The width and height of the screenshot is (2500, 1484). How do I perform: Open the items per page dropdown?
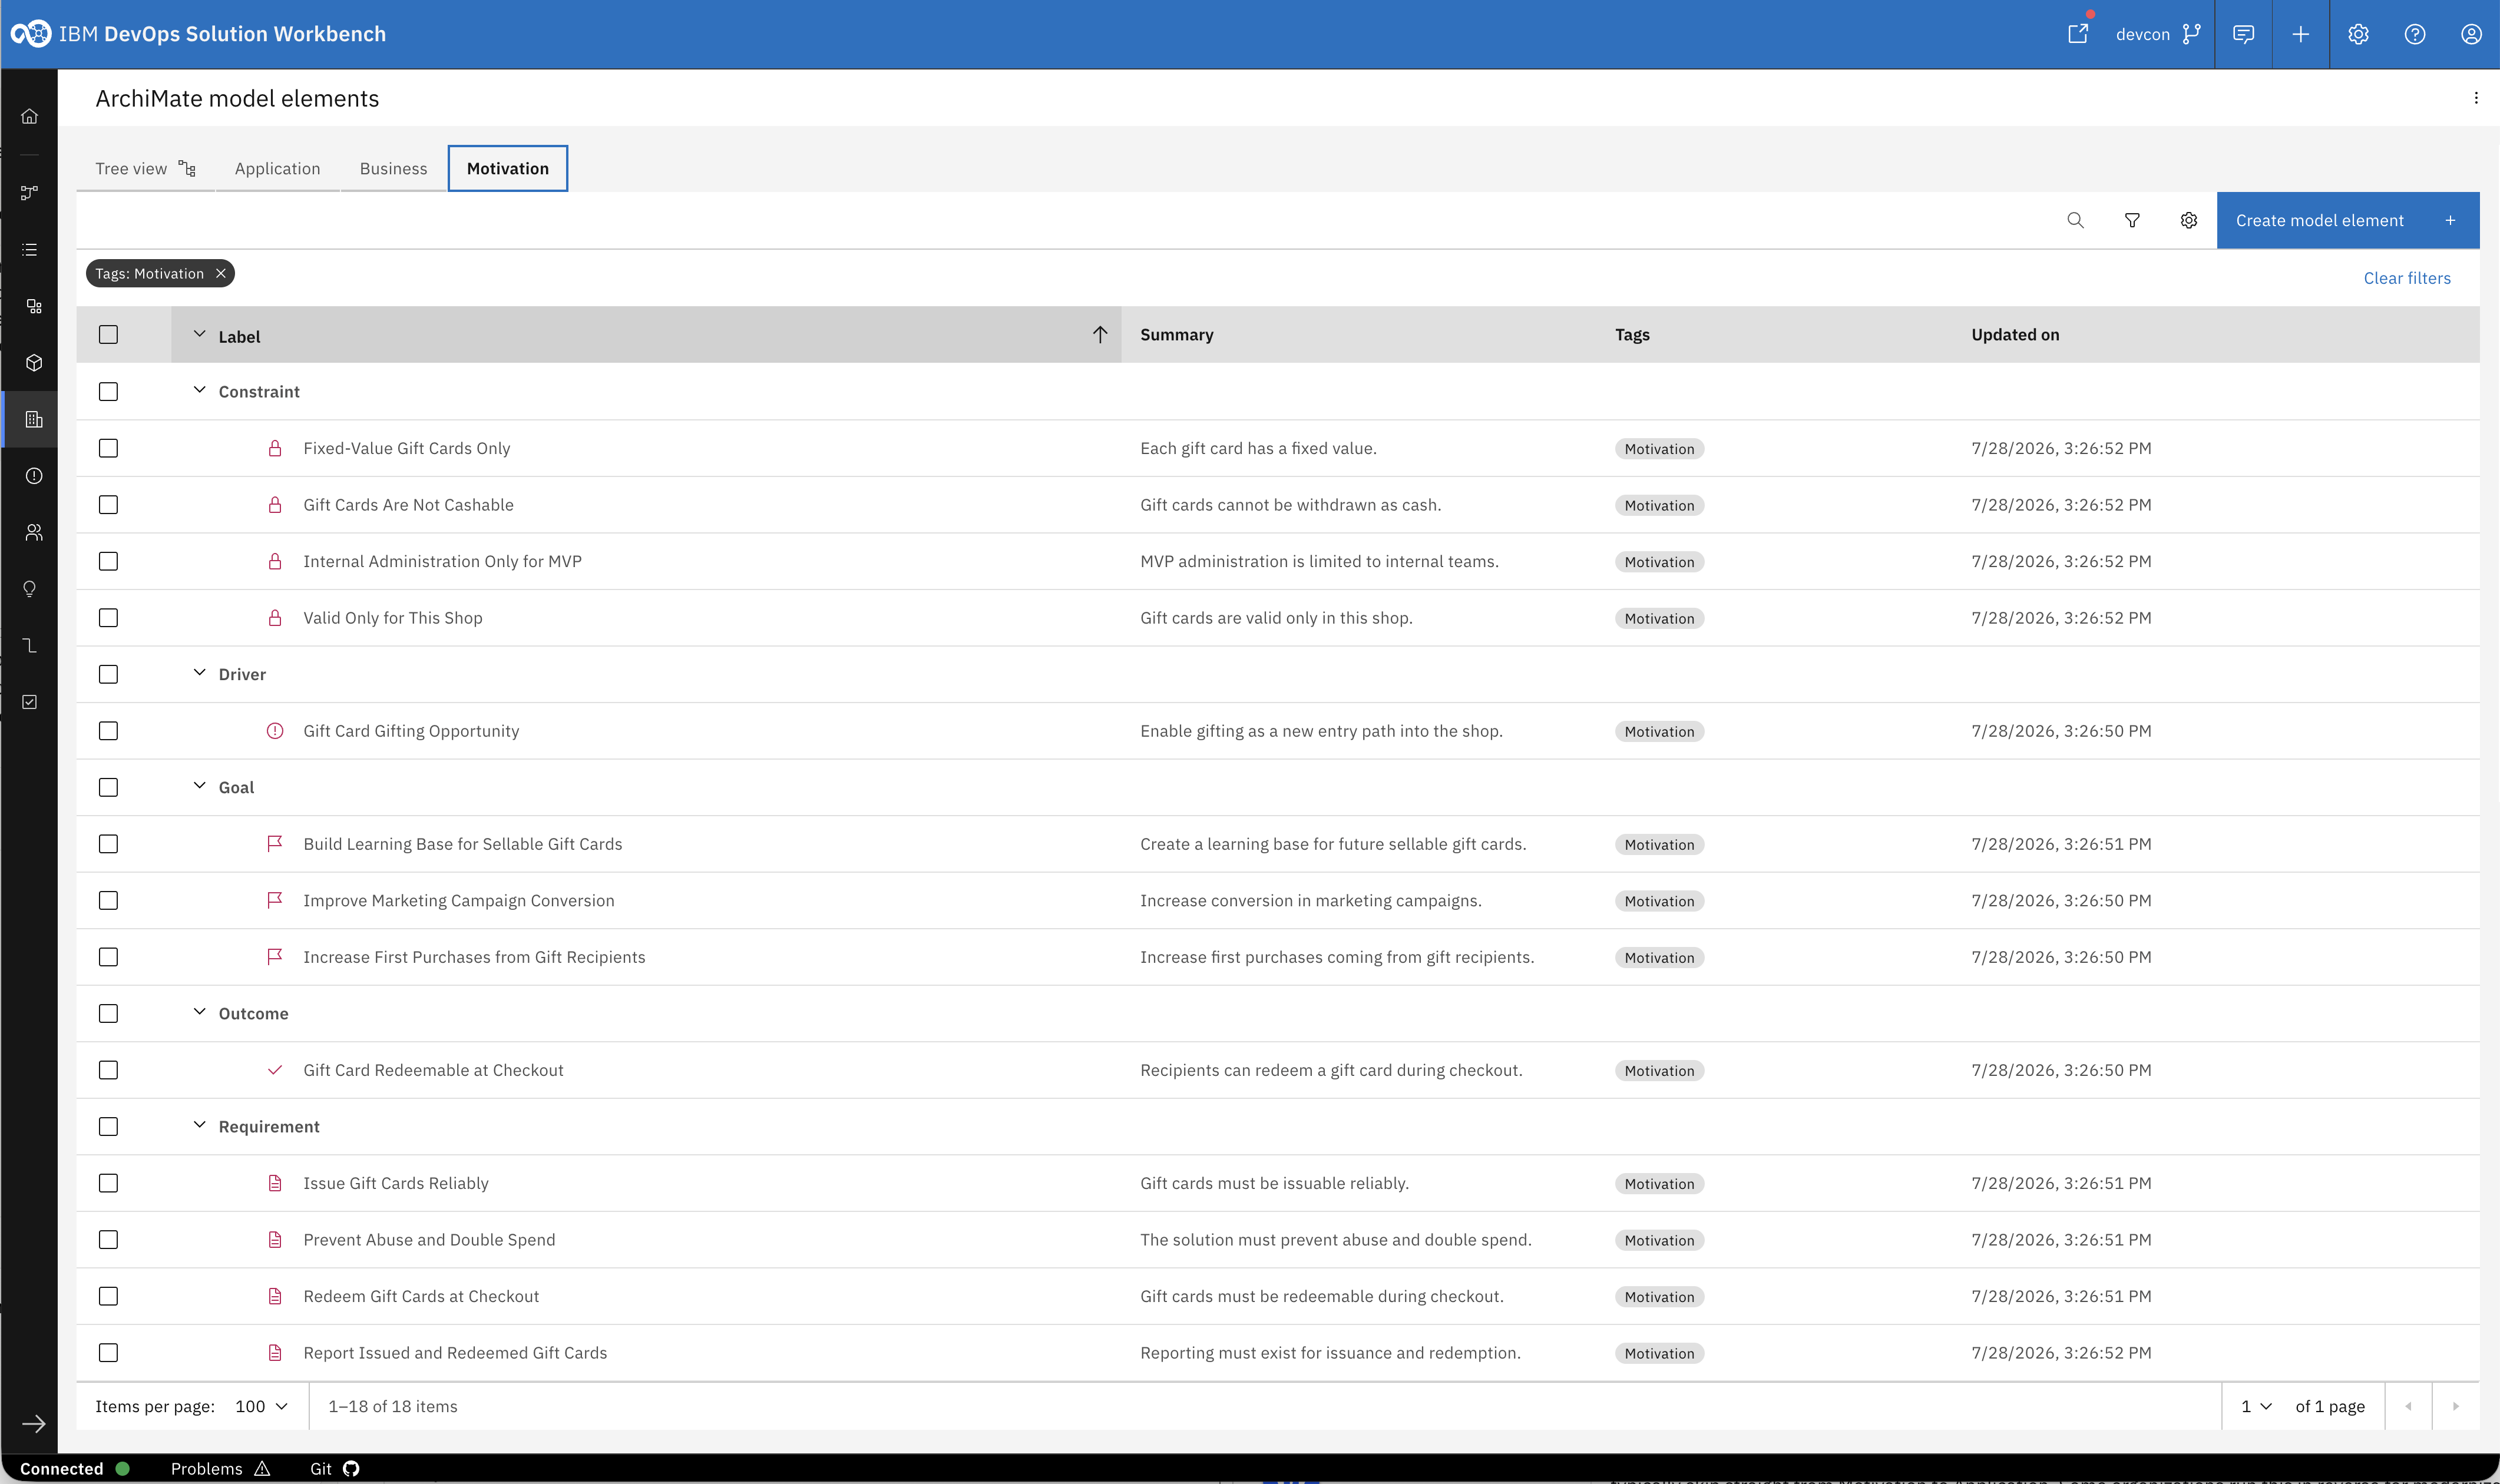click(261, 1406)
